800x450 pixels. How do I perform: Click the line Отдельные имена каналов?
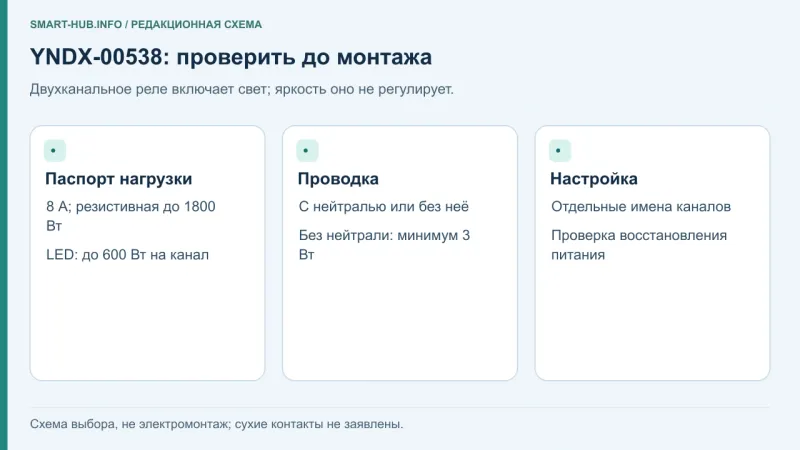click(x=641, y=207)
